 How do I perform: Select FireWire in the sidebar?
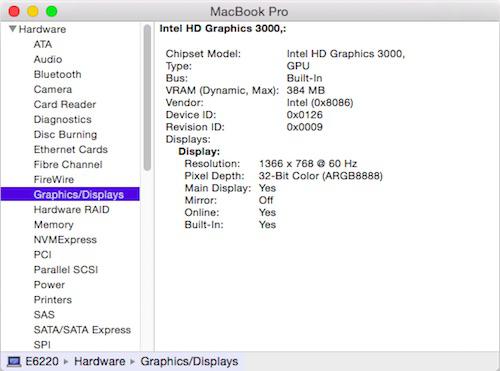pyautogui.click(x=54, y=179)
